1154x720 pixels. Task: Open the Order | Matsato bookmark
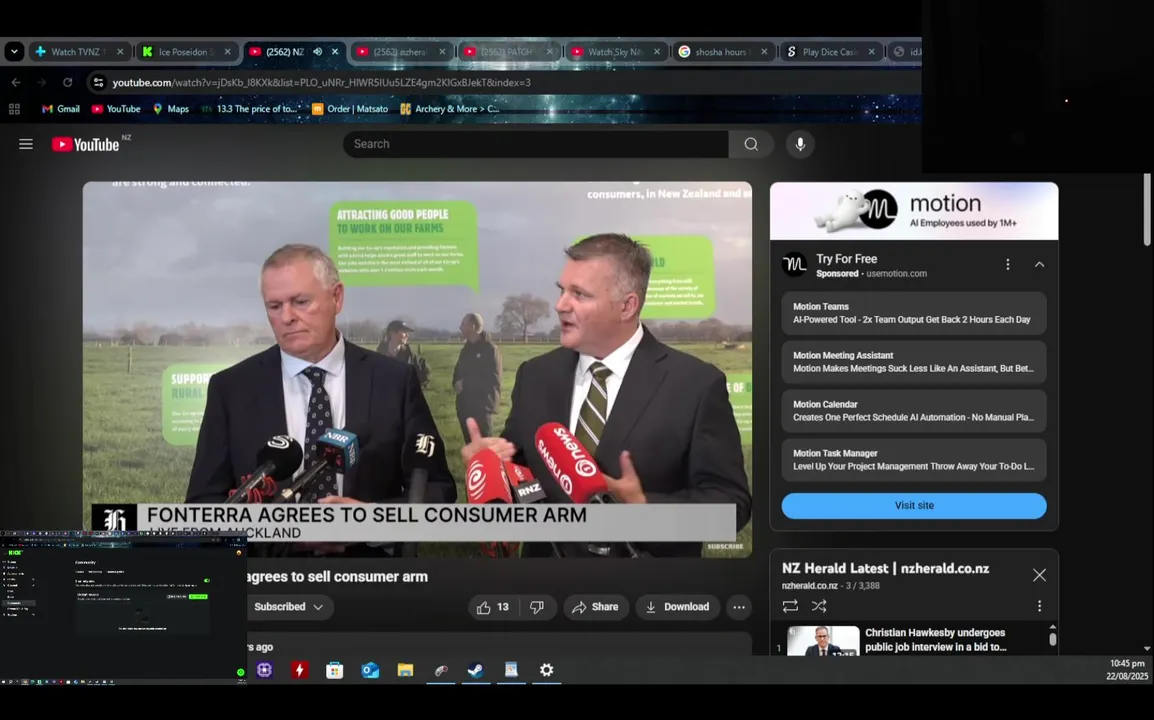(350, 109)
